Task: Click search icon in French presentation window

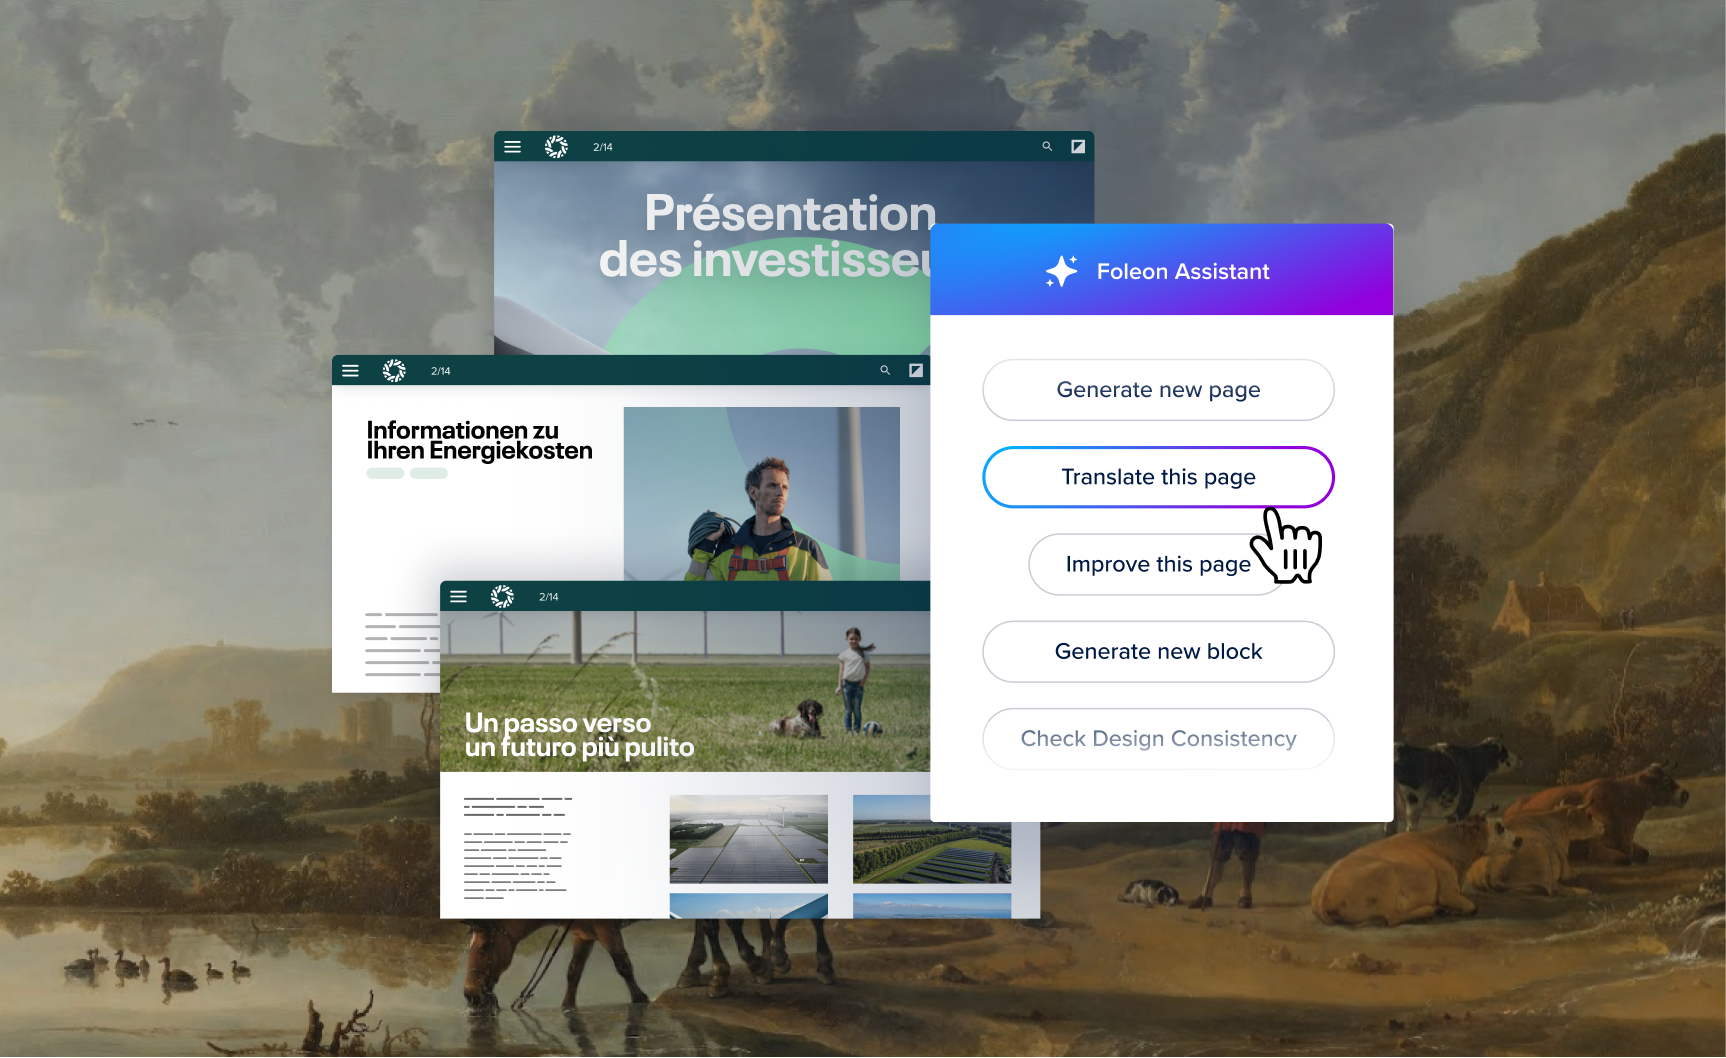Action: click(1047, 146)
